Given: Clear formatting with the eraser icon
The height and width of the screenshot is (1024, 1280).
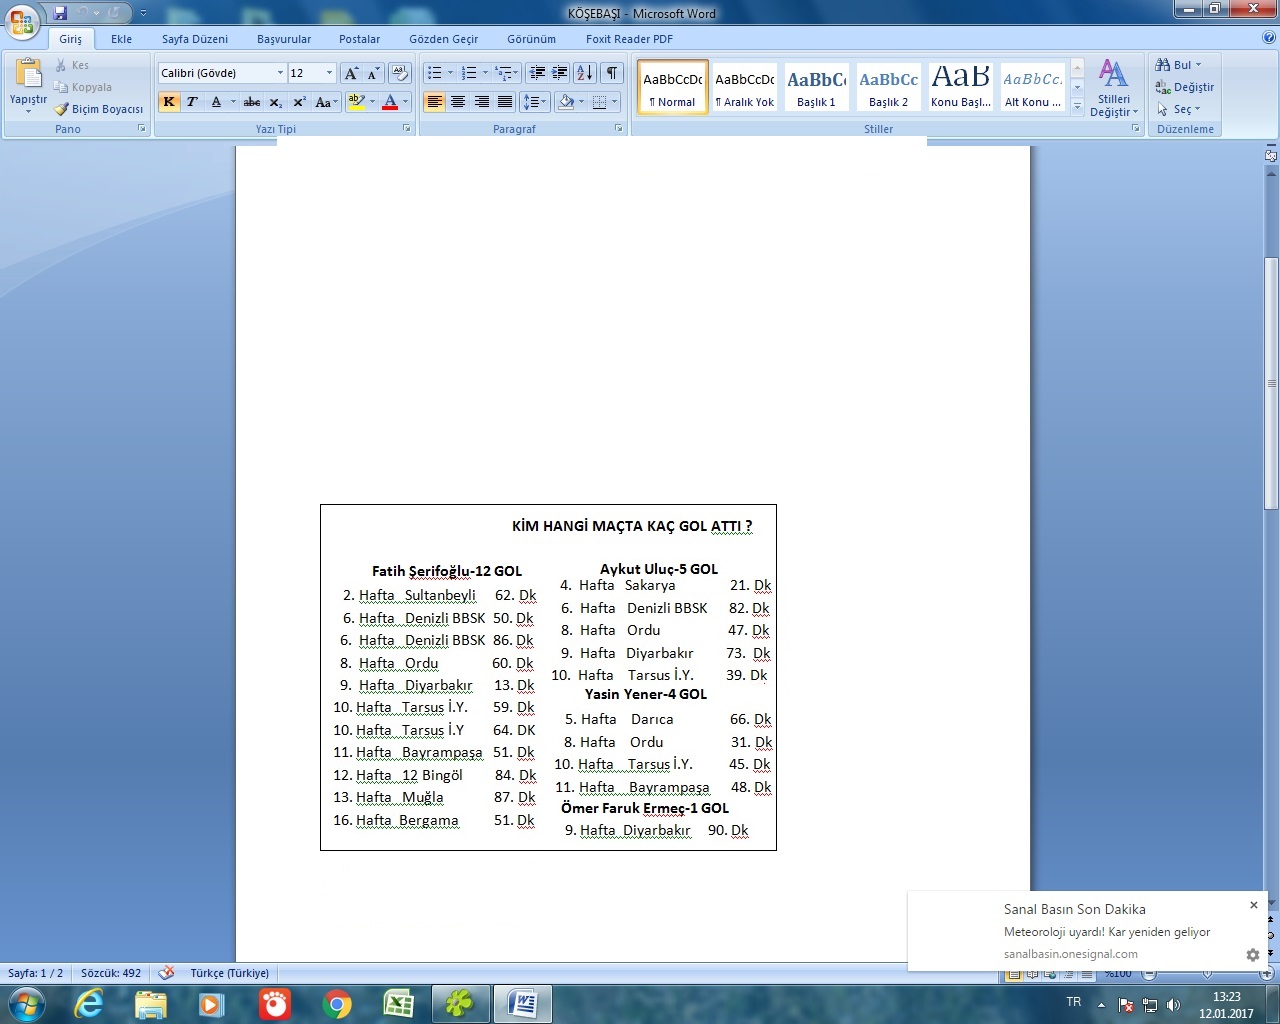Looking at the screenshot, I should pyautogui.click(x=399, y=73).
